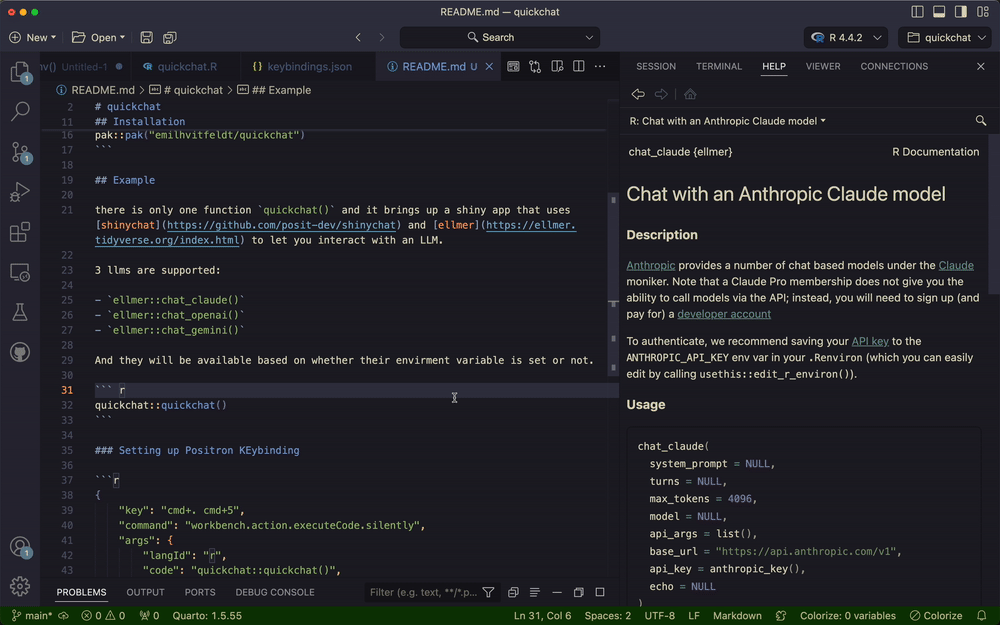Switch to the CONNECTIONS tab
Image resolution: width=1000 pixels, height=625 pixels.
point(894,66)
